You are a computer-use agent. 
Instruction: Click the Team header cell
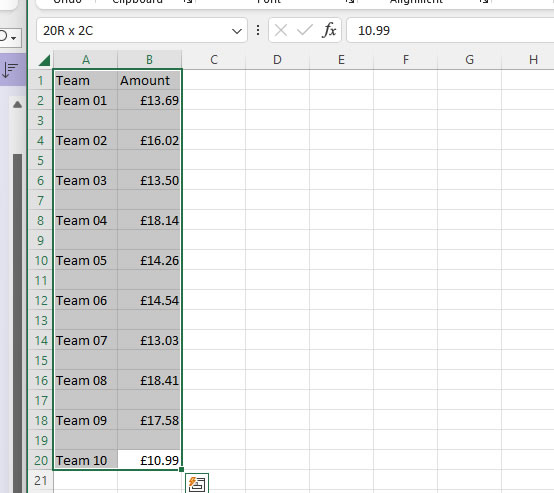[86, 81]
